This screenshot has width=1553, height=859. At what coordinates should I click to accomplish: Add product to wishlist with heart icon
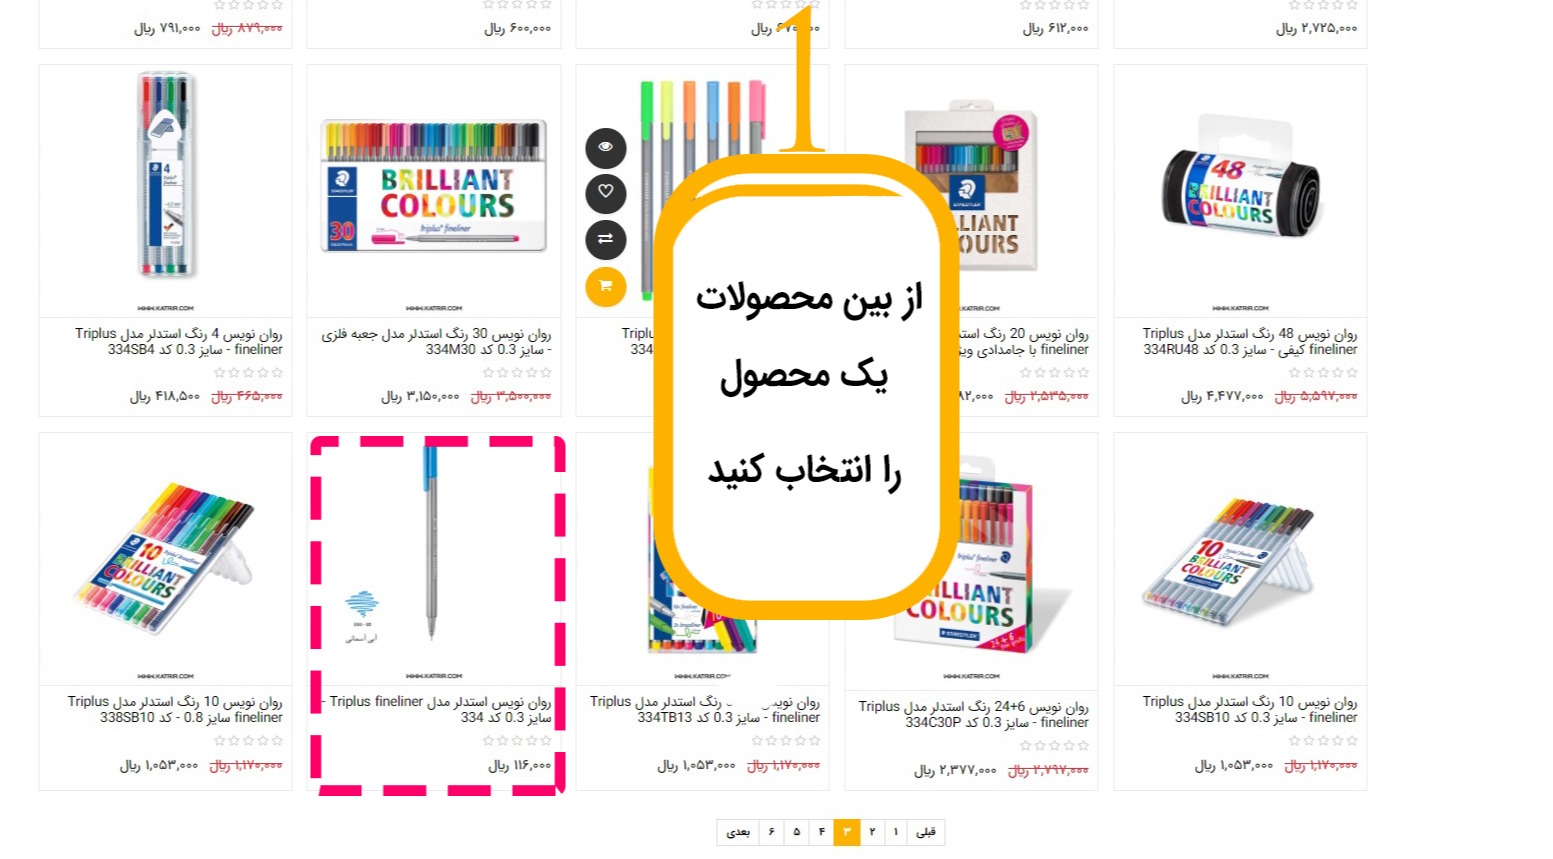[605, 192]
